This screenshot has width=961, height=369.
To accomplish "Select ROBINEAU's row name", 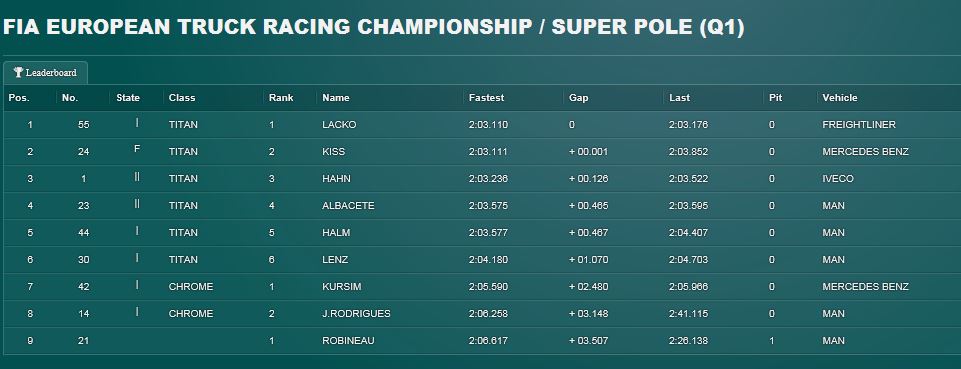I will click(348, 340).
